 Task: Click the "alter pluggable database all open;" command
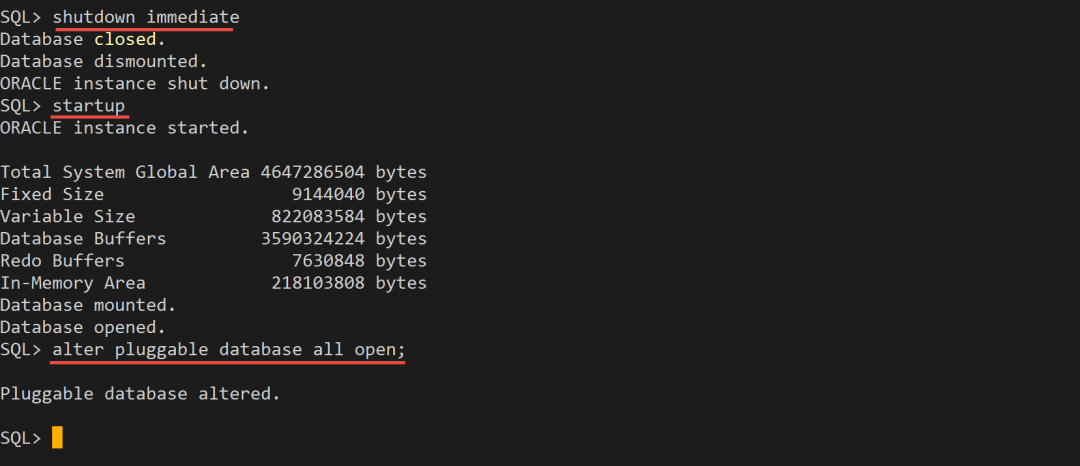coord(229,350)
